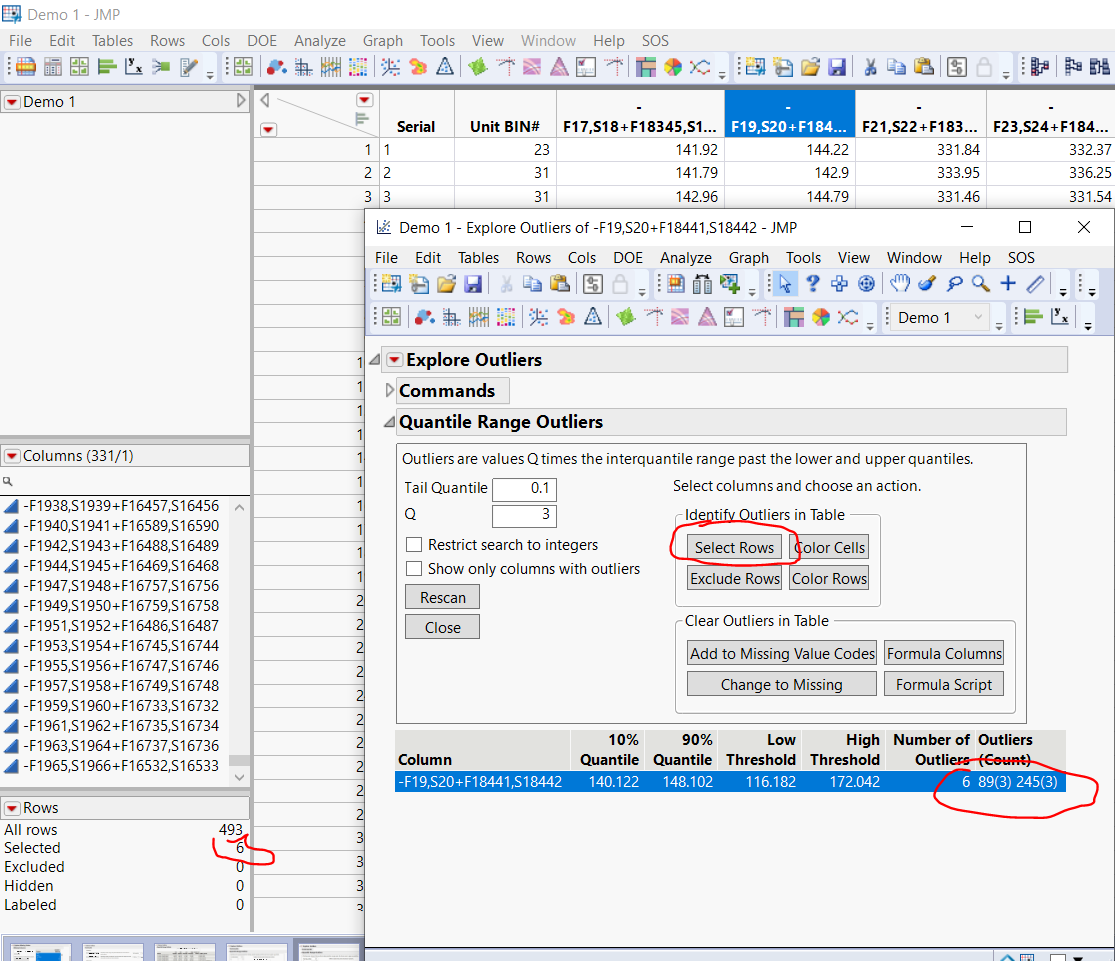Select the arrow pointer tool in Explore Outliers toolbar
The height and width of the screenshot is (961, 1115).
[x=786, y=283]
